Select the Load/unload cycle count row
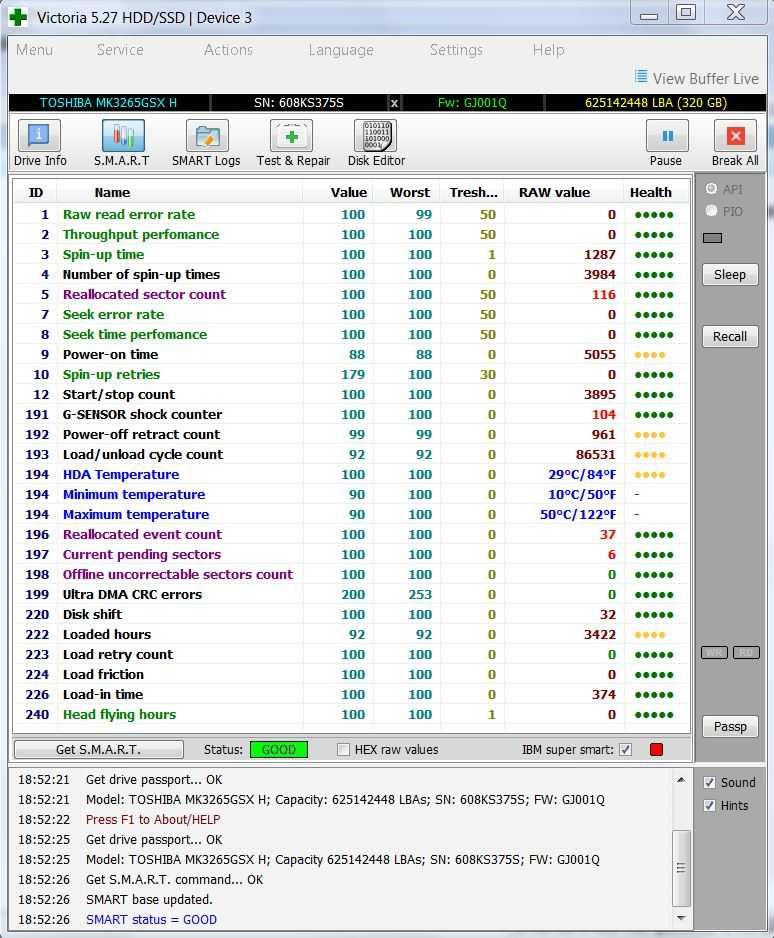774x938 pixels. click(351, 454)
